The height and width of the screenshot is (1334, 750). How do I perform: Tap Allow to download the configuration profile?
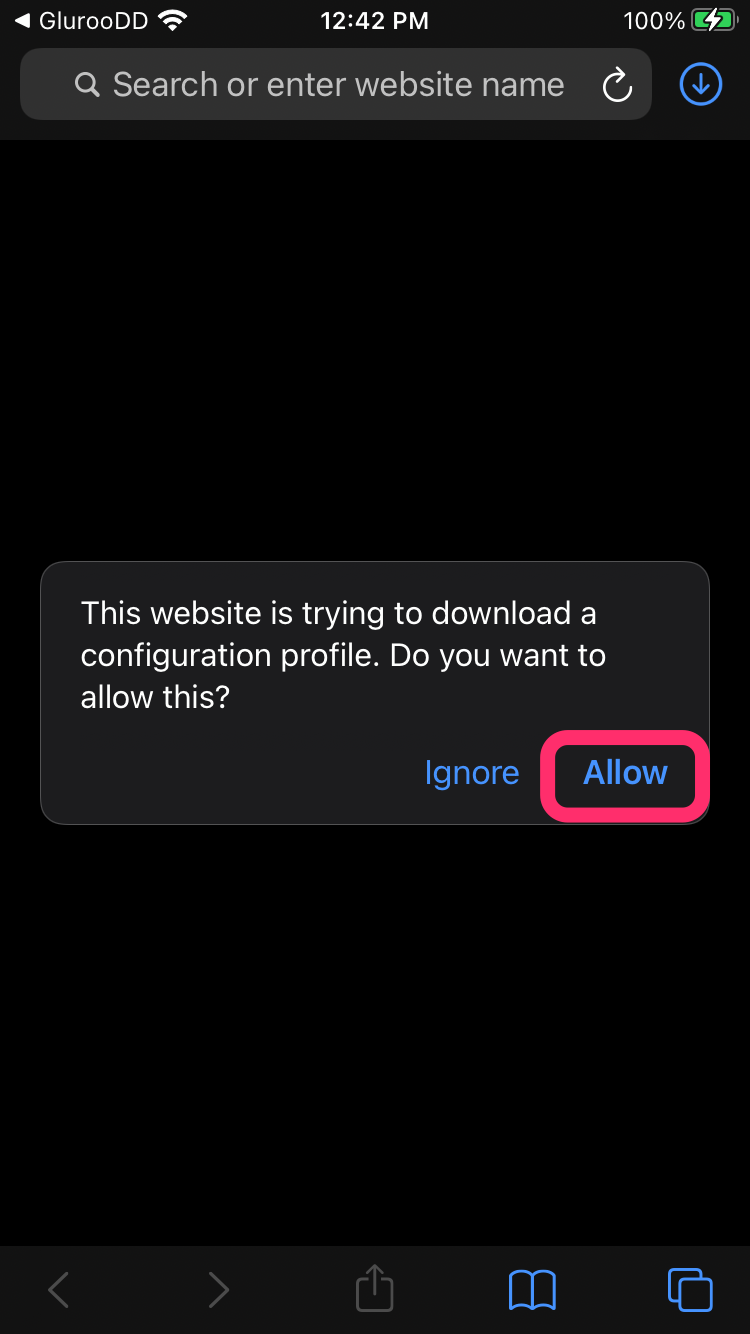tap(625, 773)
